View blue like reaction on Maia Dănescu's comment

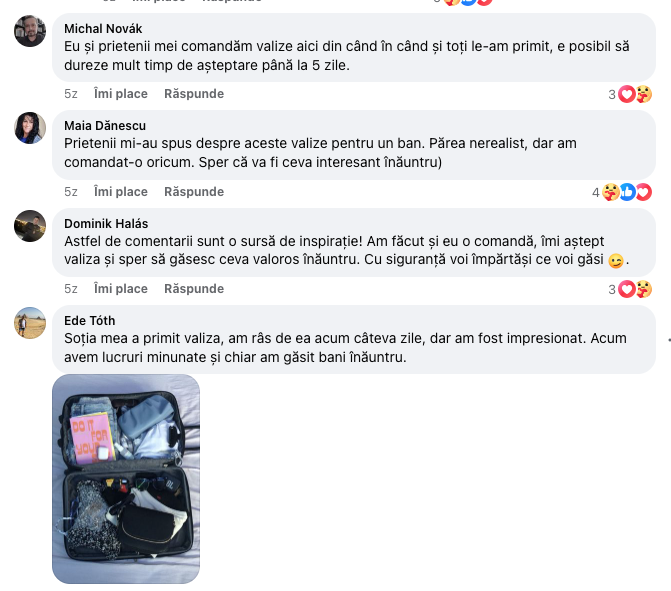click(x=627, y=192)
